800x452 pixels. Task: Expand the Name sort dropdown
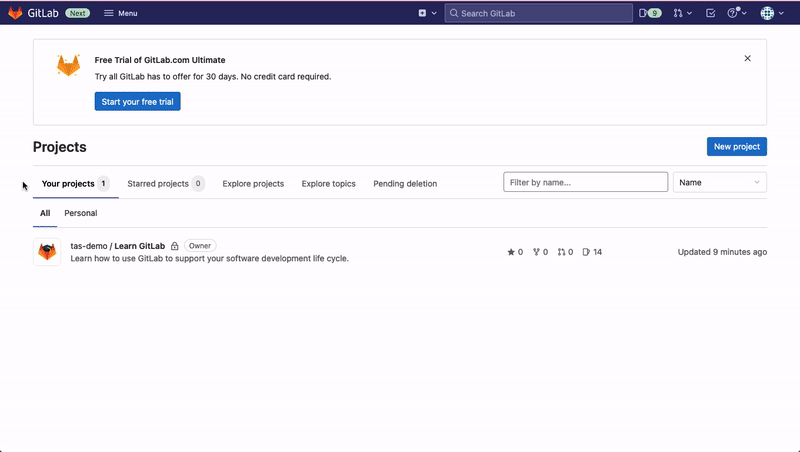719,182
